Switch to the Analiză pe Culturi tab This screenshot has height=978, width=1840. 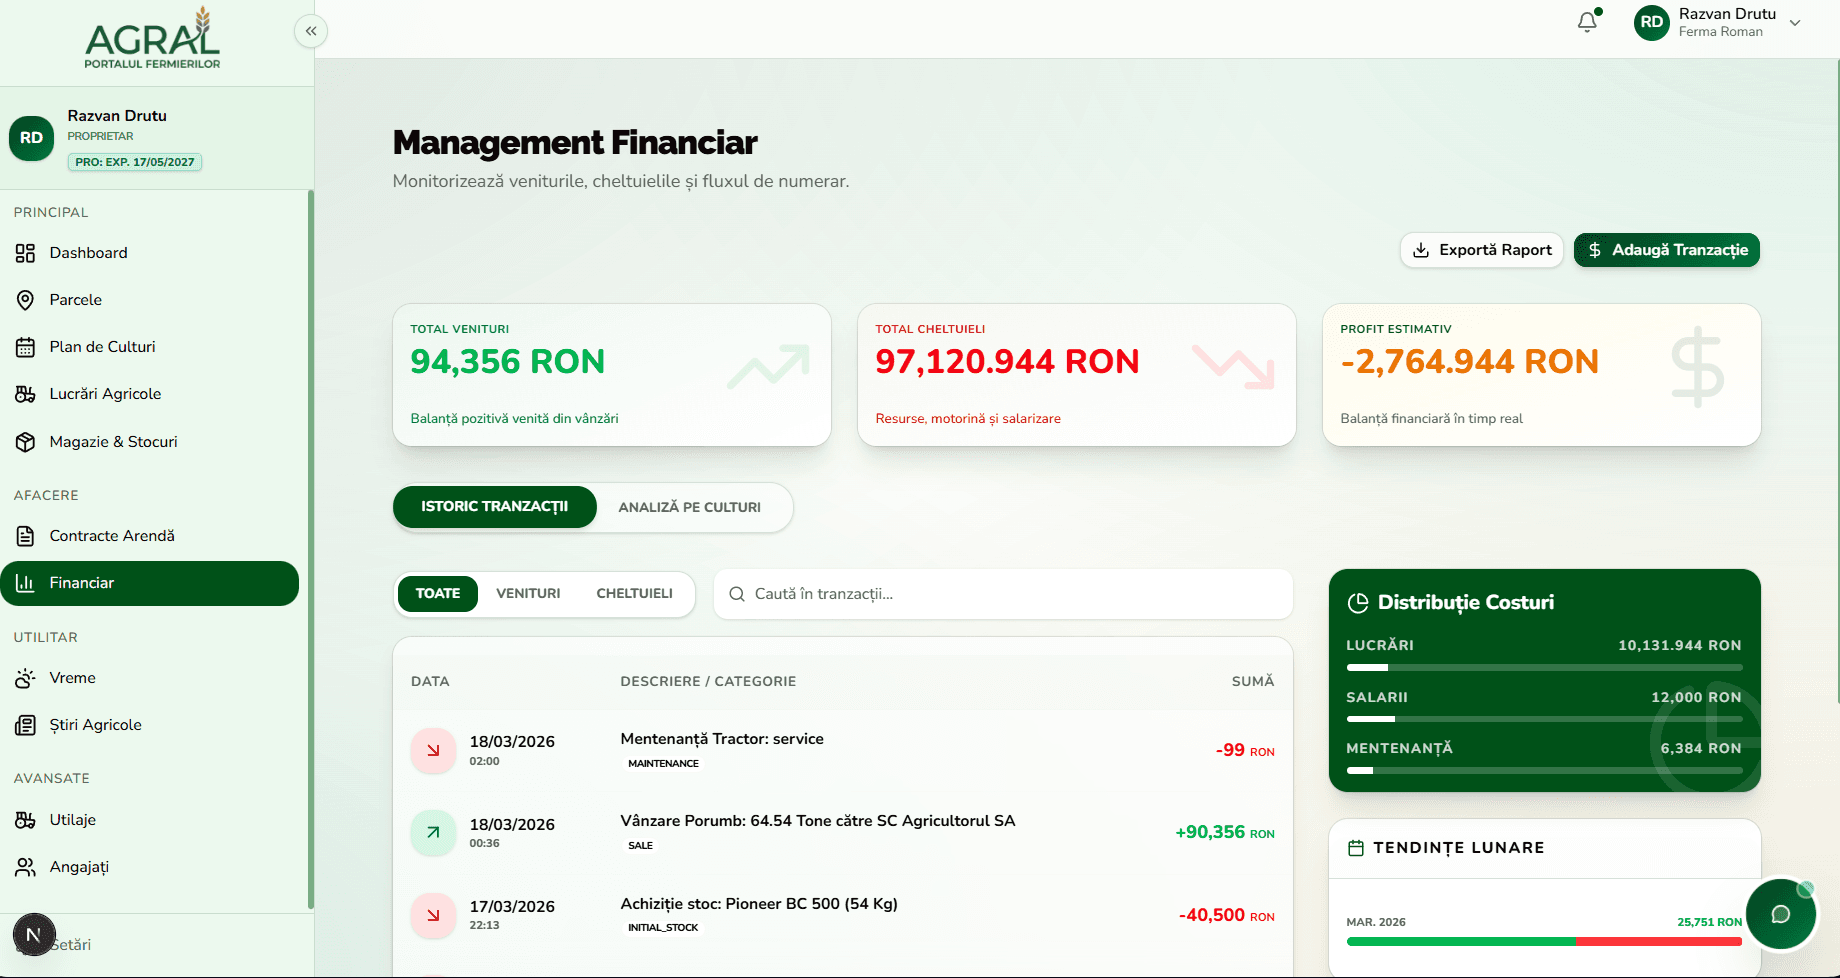pyautogui.click(x=689, y=507)
